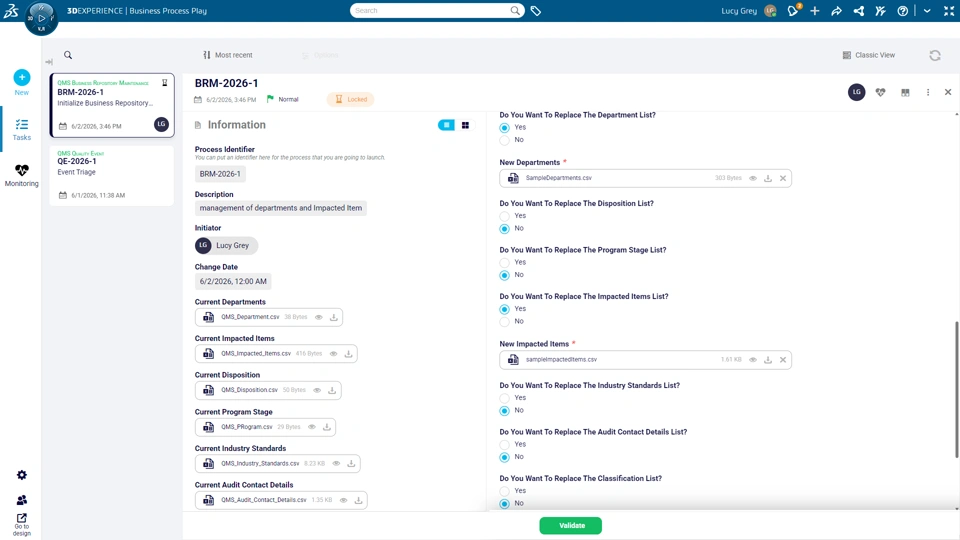Switch to Classic View
The height and width of the screenshot is (540, 960).
[868, 55]
